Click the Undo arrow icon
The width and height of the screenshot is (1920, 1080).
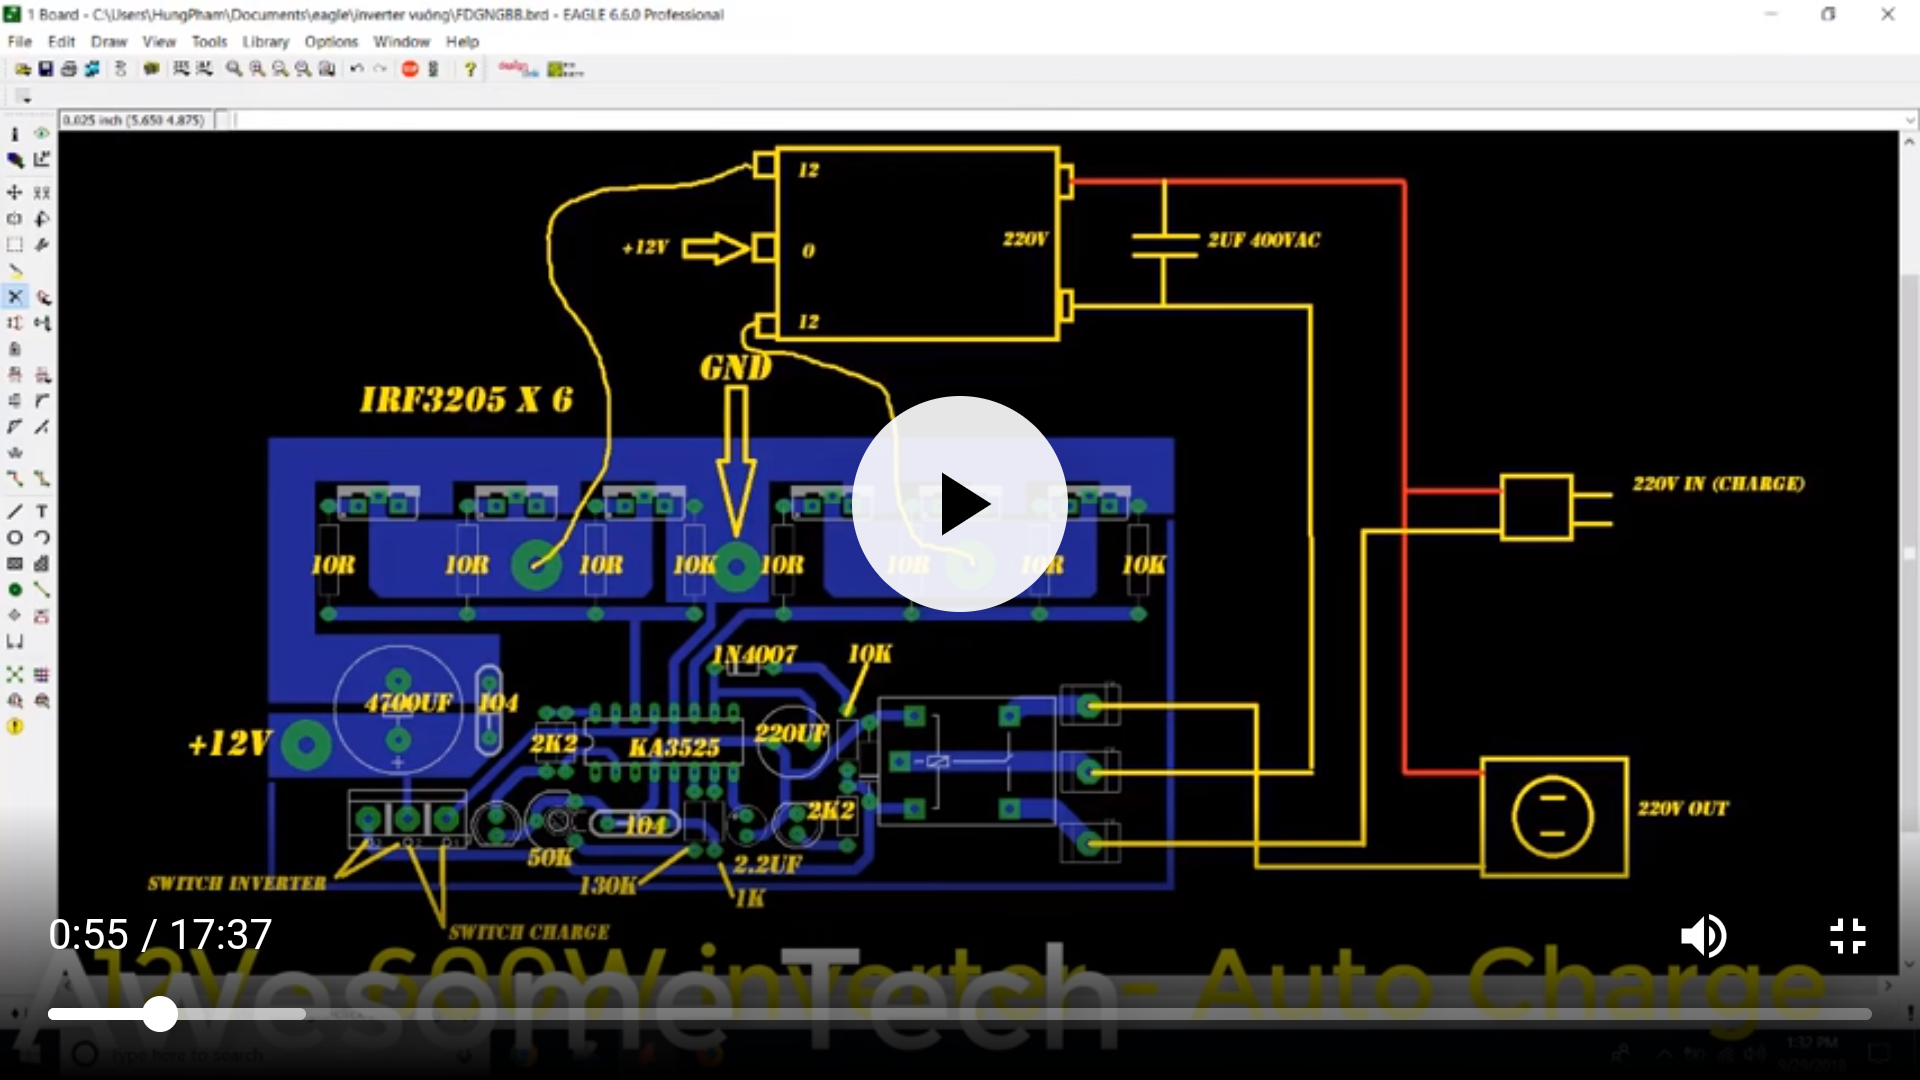[356, 69]
